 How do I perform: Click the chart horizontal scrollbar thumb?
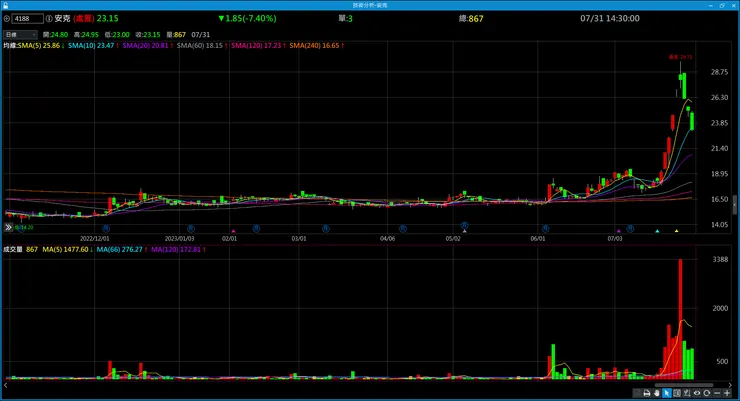tap(684, 385)
